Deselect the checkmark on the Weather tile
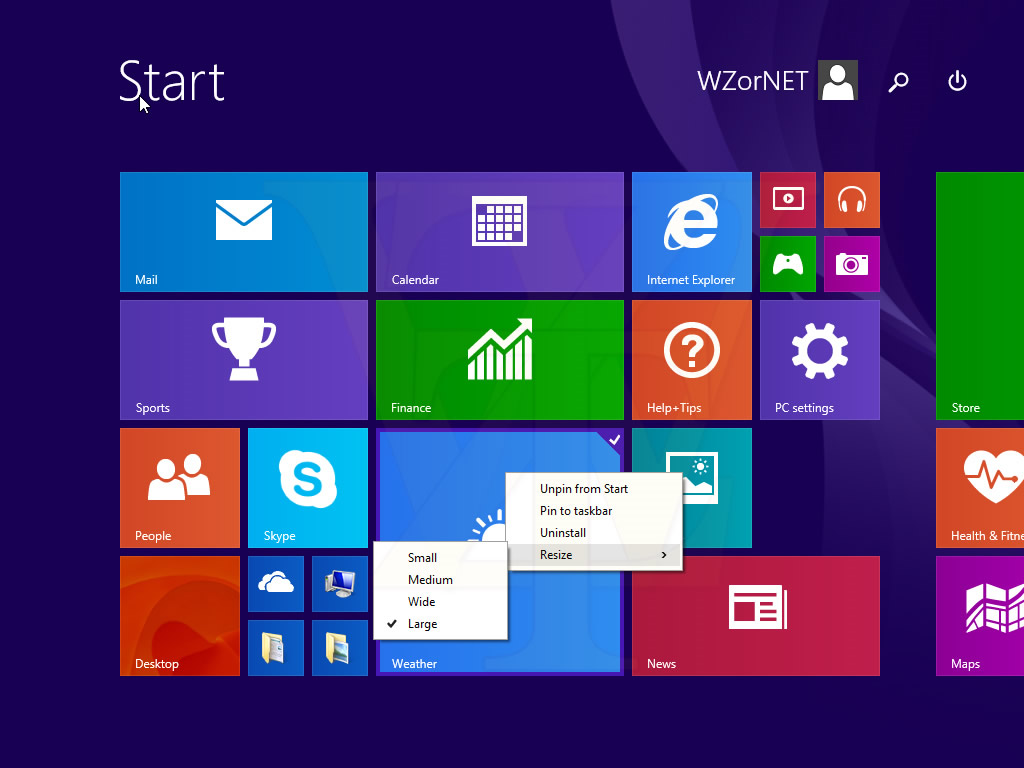This screenshot has width=1024, height=768. tap(614, 440)
